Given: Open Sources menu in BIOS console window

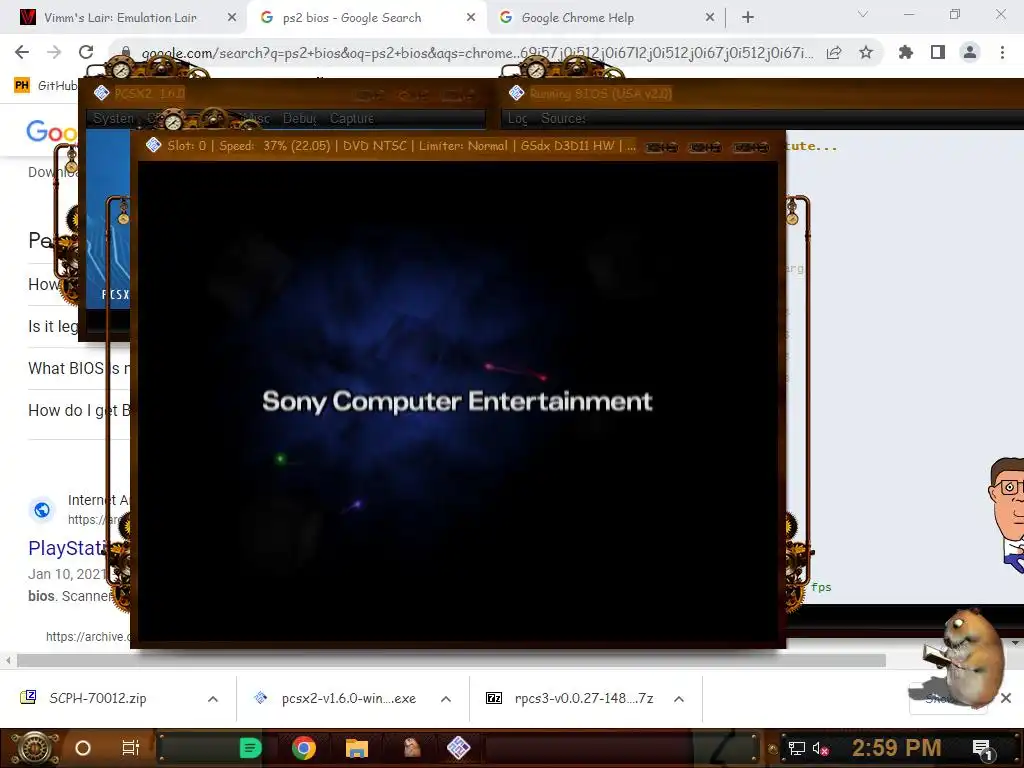Looking at the screenshot, I should 563,118.
